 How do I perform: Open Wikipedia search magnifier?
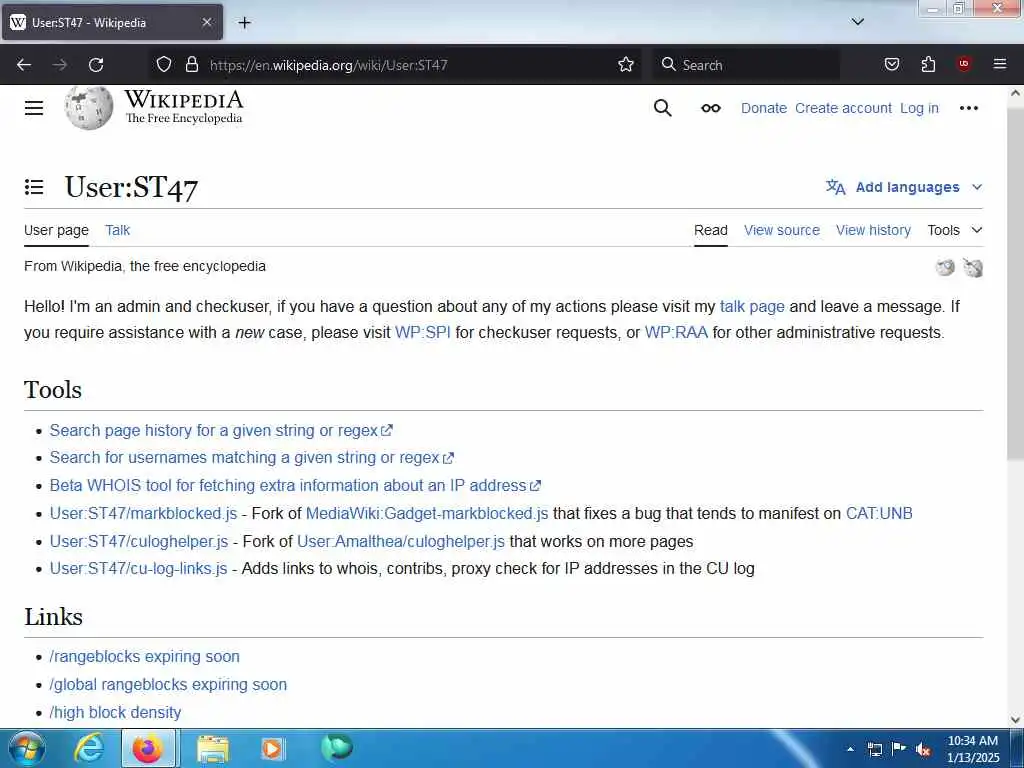[x=662, y=108]
